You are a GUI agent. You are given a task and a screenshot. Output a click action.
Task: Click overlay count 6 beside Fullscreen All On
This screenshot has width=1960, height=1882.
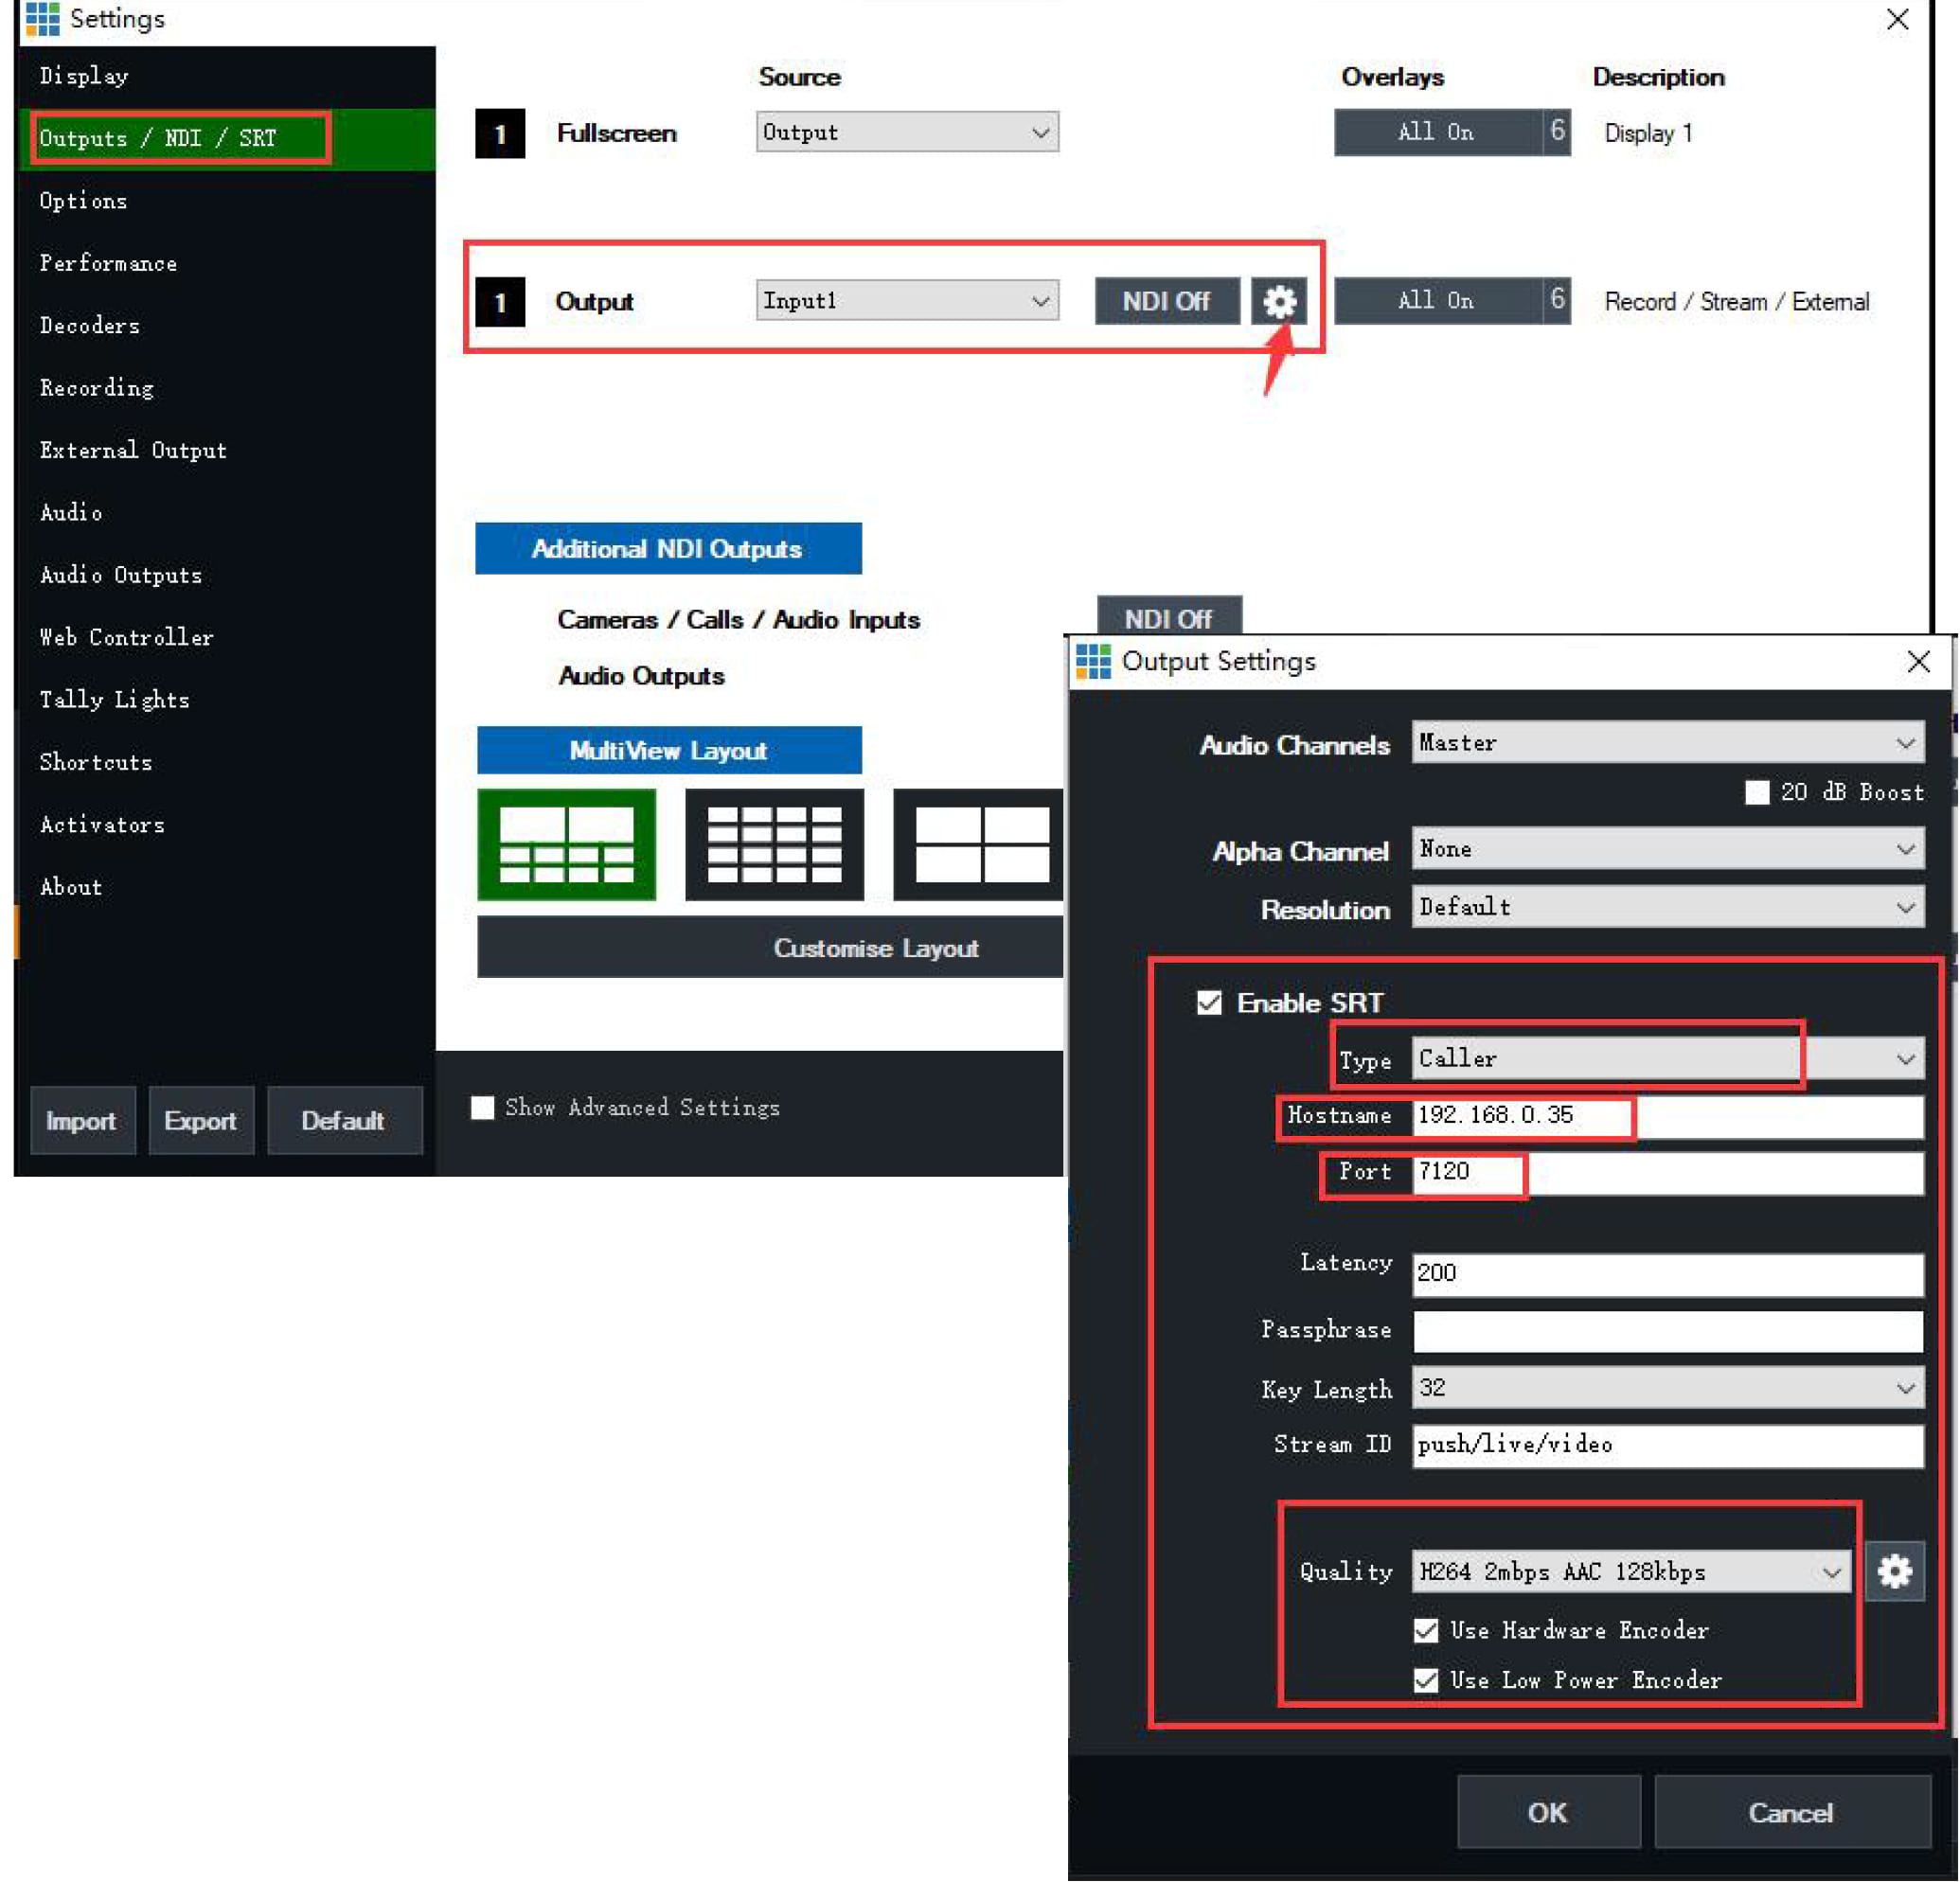1556,132
